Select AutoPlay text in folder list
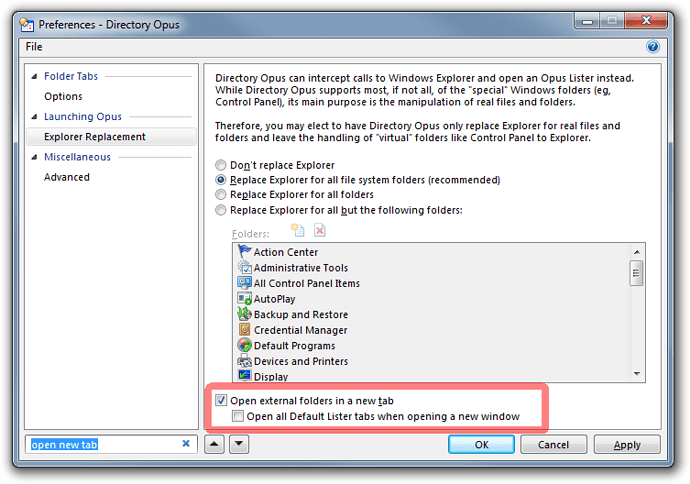Image resolution: width=690 pixels, height=484 pixels. coord(274,299)
